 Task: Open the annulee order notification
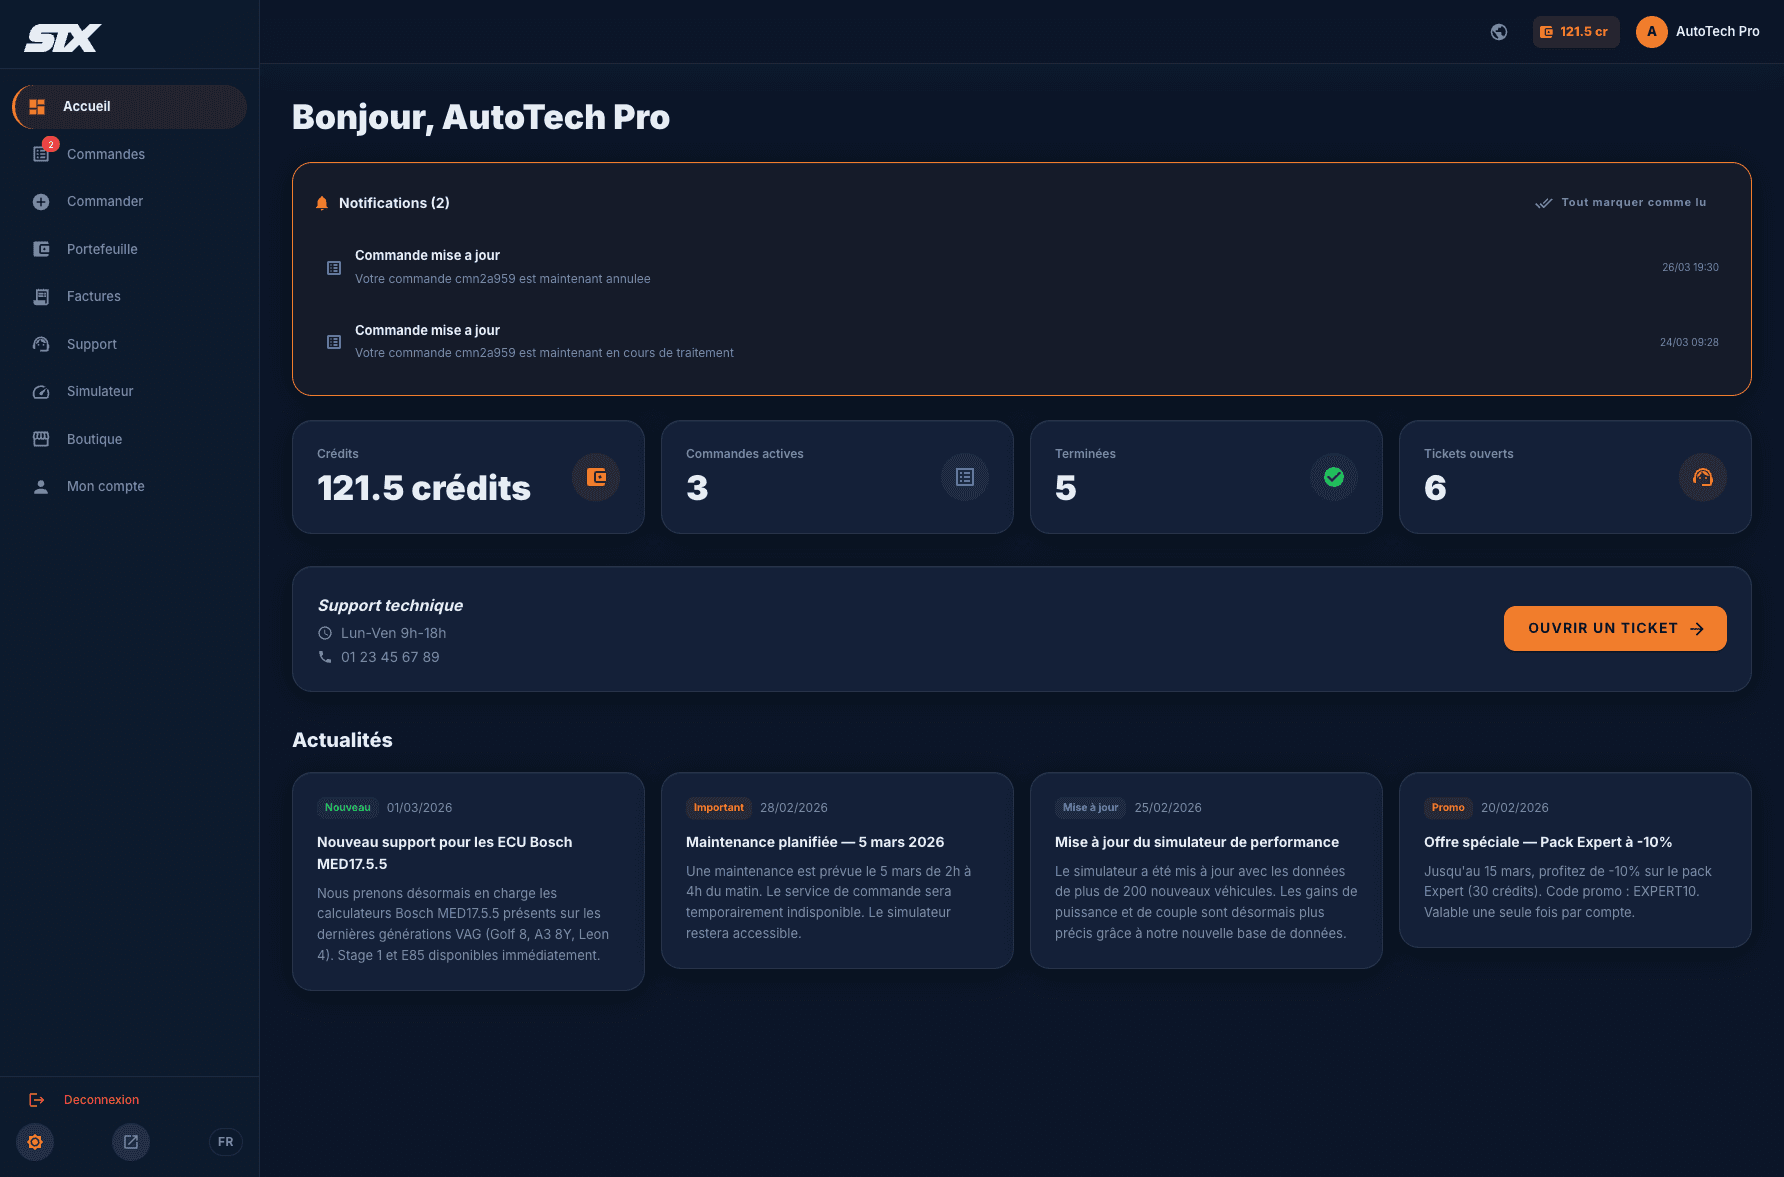click(x=1022, y=267)
